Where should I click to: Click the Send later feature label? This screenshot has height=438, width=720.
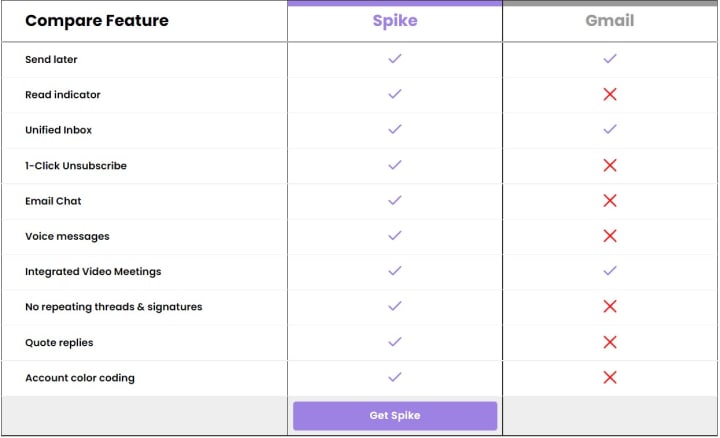[51, 59]
